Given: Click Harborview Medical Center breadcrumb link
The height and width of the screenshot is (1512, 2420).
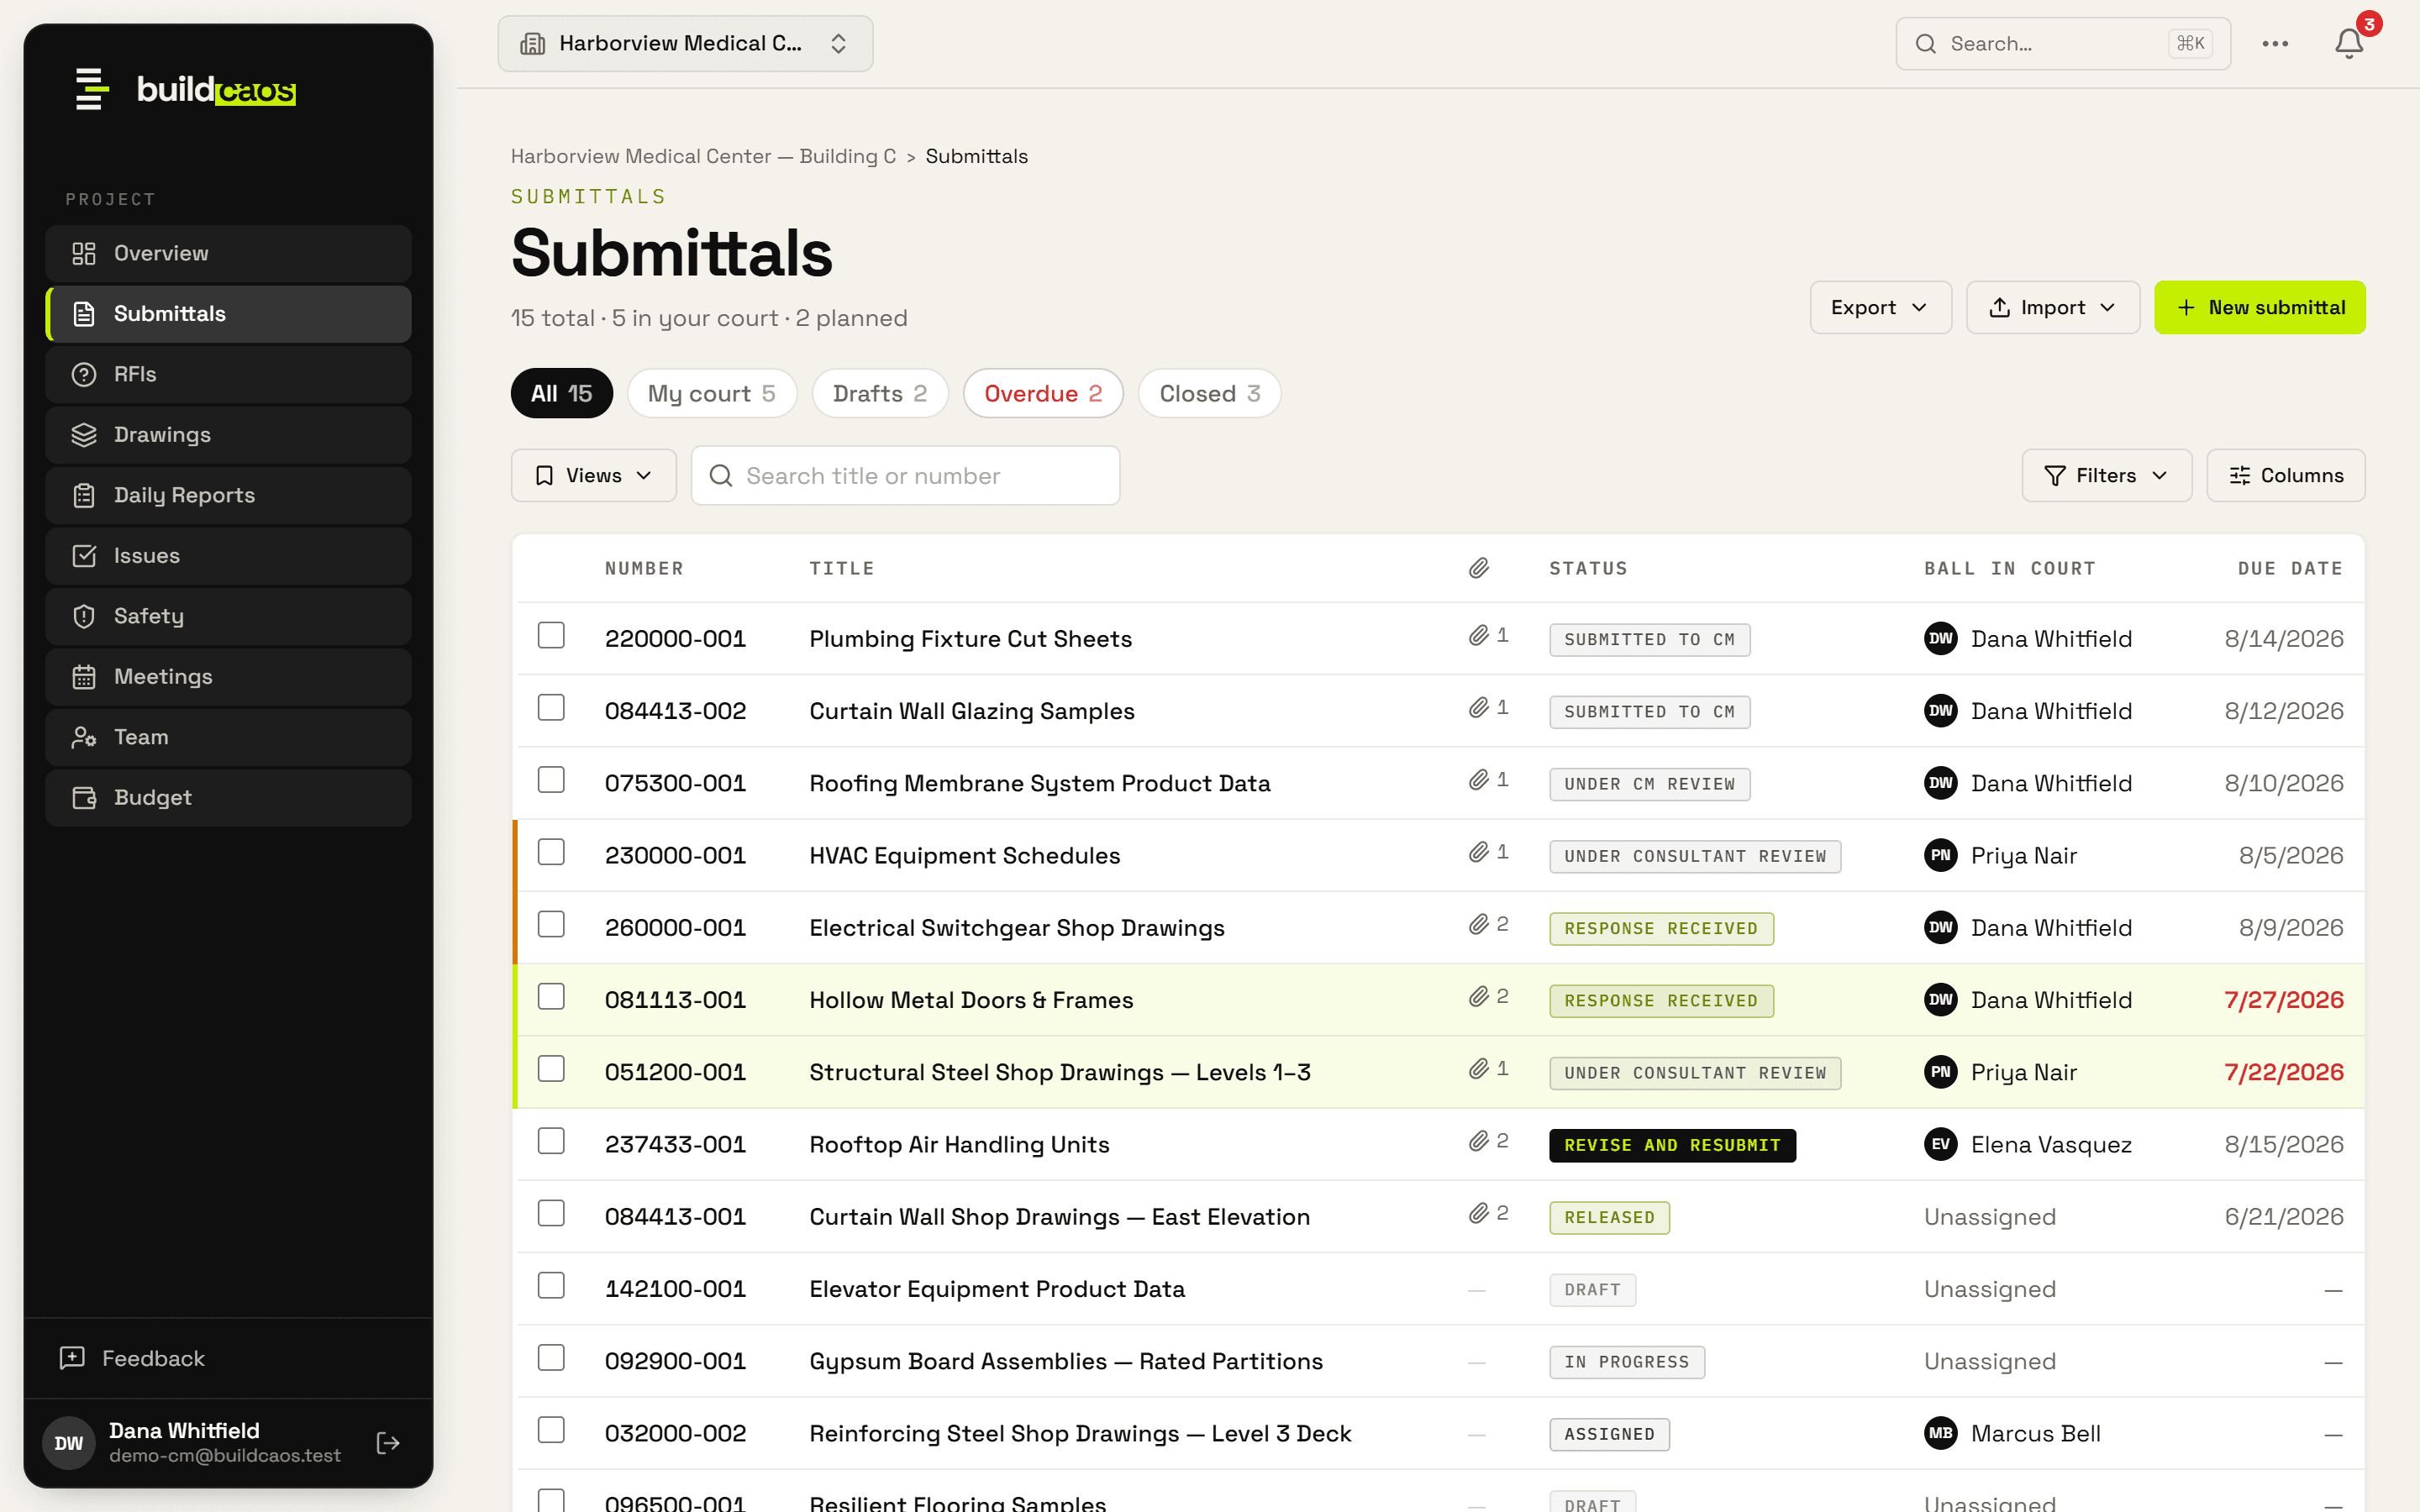Looking at the screenshot, I should point(703,156).
